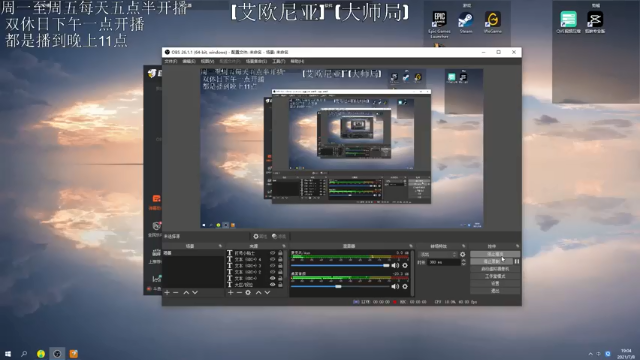Open the system clock in the taskbar
Image resolution: width=640 pixels, height=360 pixels.
(x=626, y=354)
